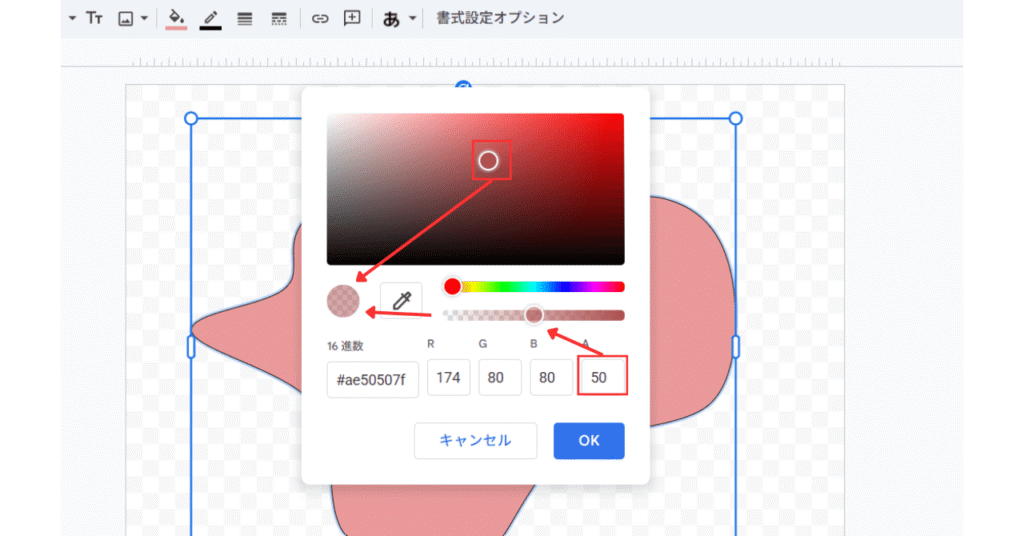Click the color preview circle swatch
The image size is (1024, 536).
(343, 301)
